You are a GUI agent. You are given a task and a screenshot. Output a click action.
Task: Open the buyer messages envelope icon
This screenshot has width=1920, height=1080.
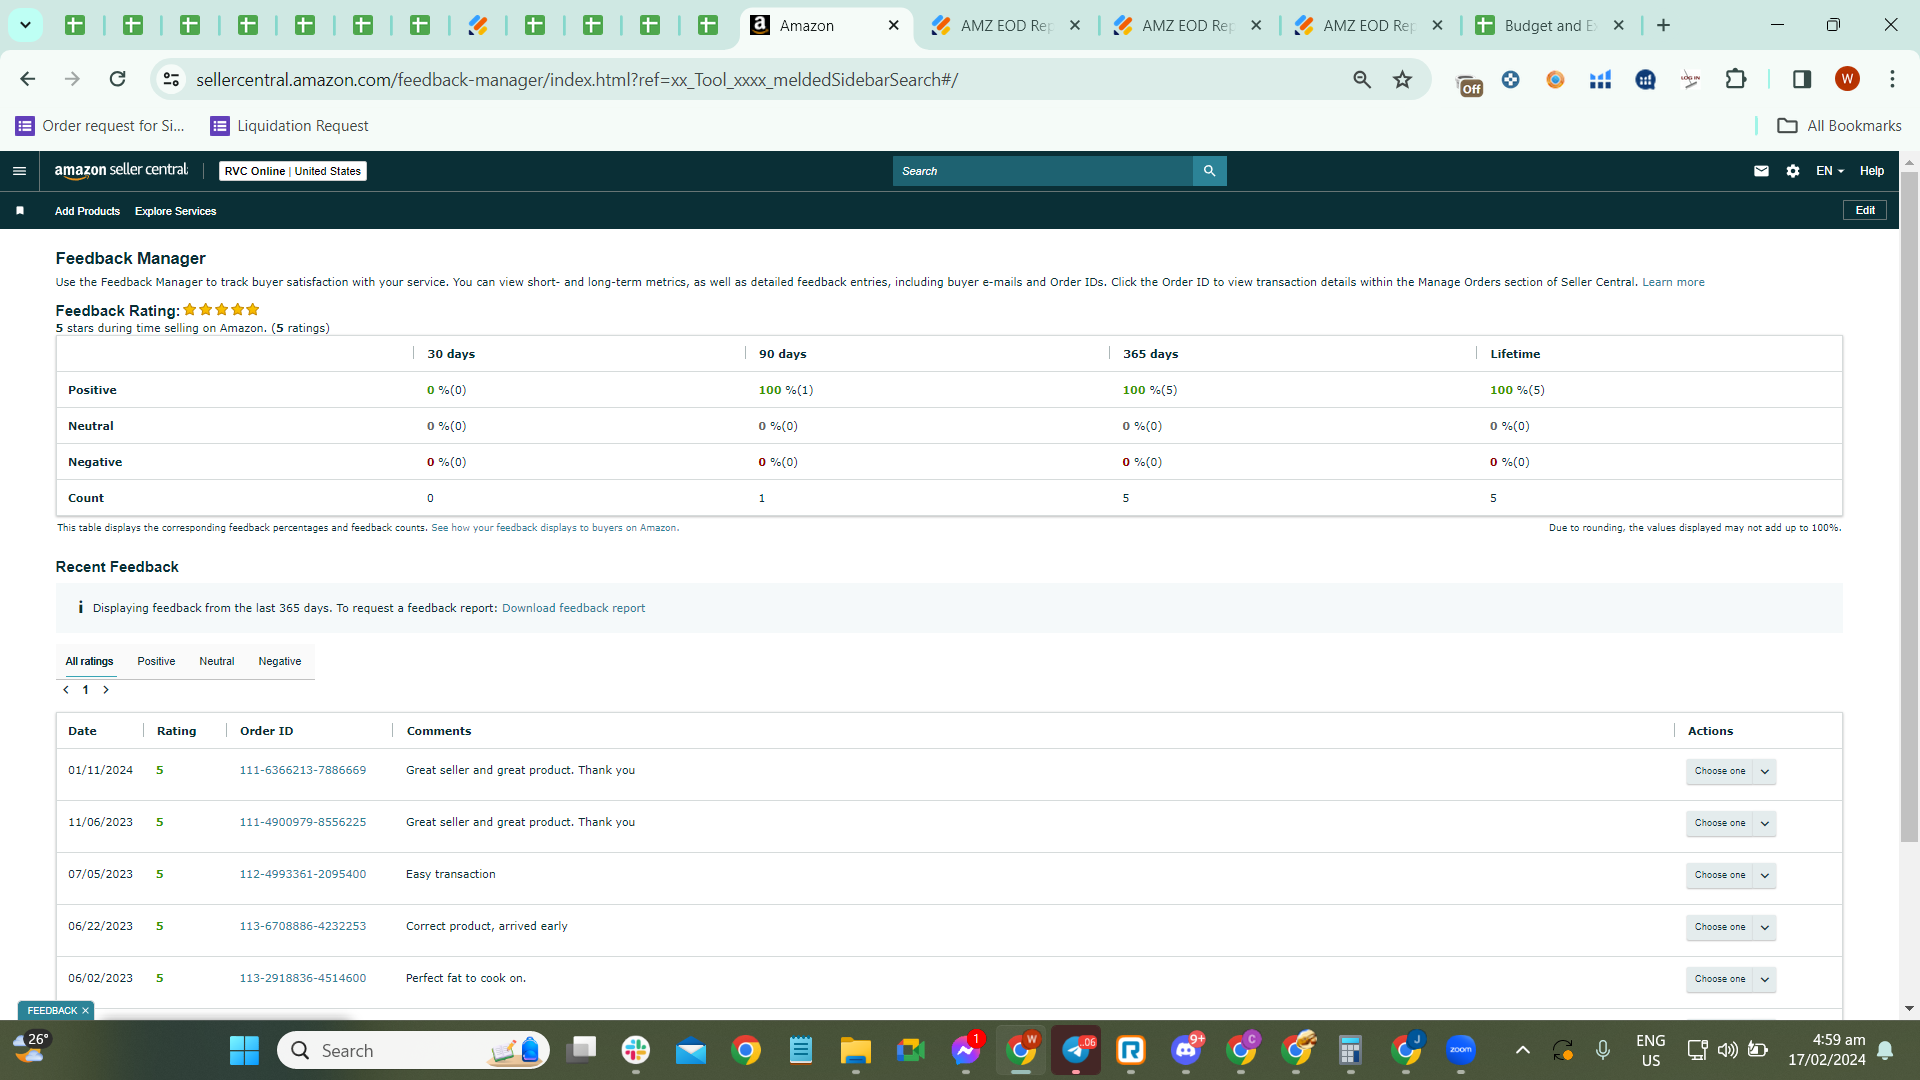tap(1761, 171)
